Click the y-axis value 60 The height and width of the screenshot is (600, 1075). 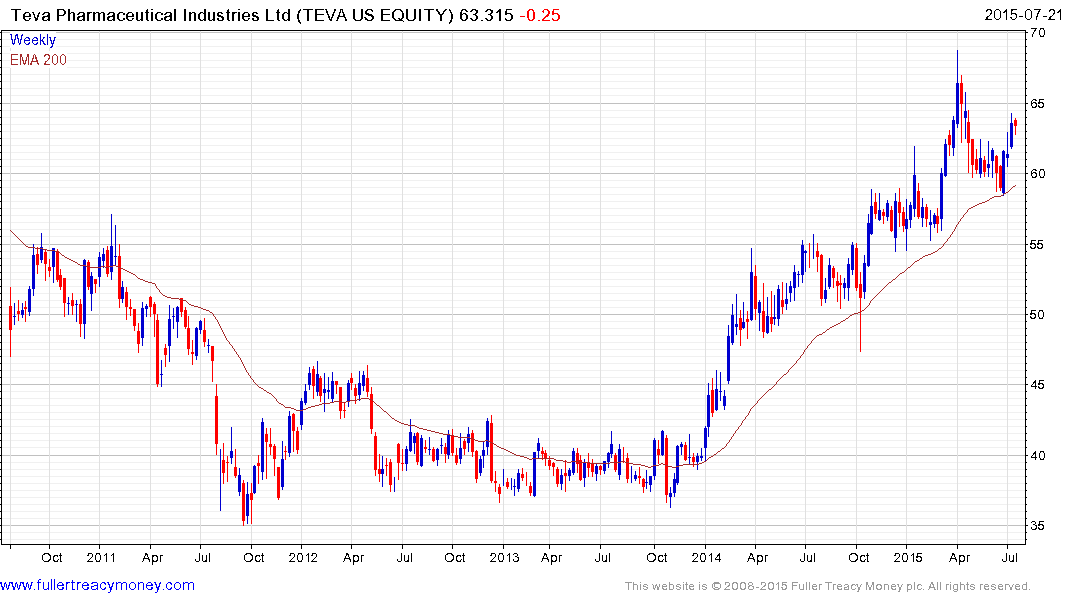click(1038, 173)
